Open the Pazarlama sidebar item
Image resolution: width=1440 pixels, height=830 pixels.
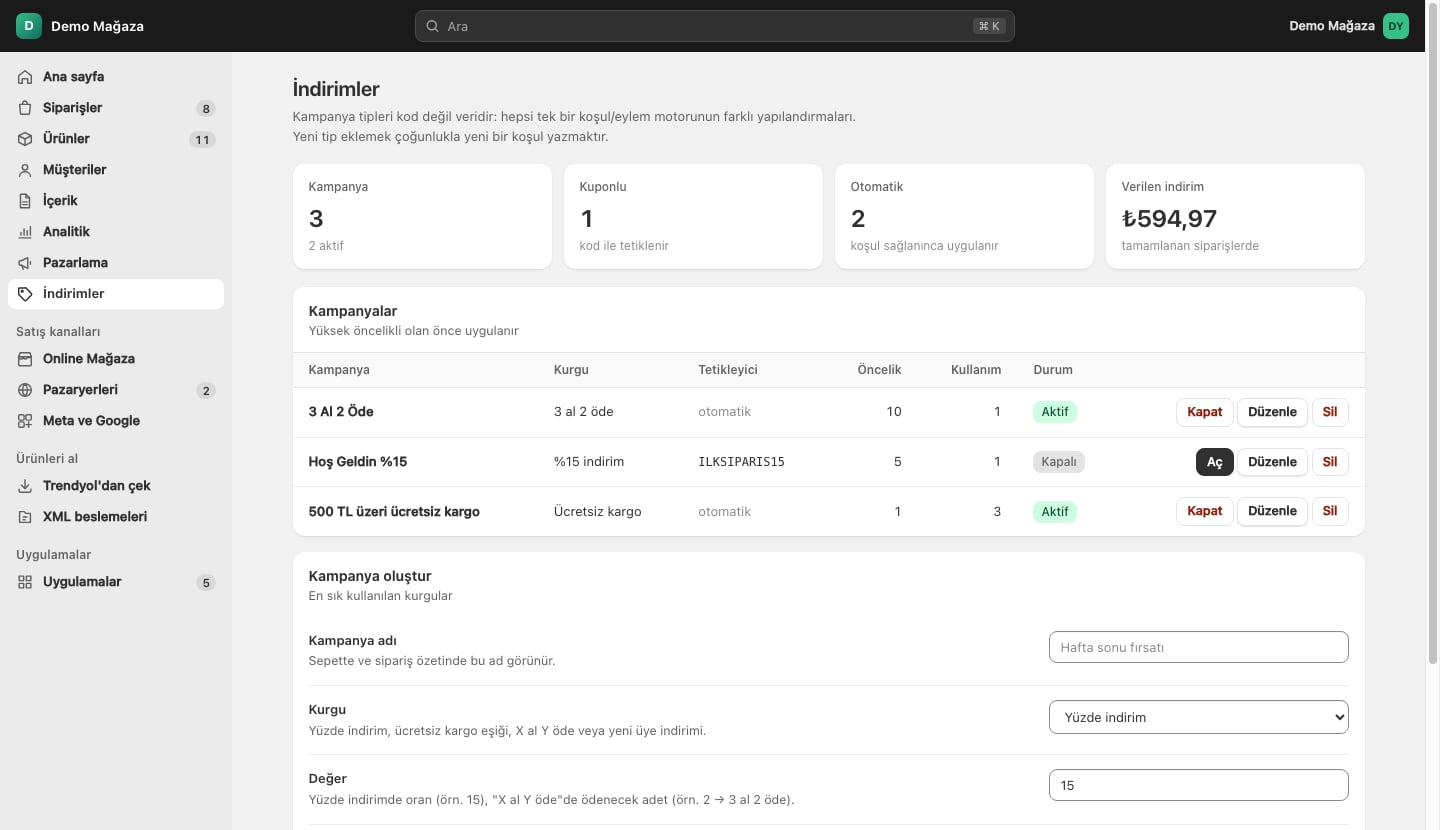click(x=116, y=263)
